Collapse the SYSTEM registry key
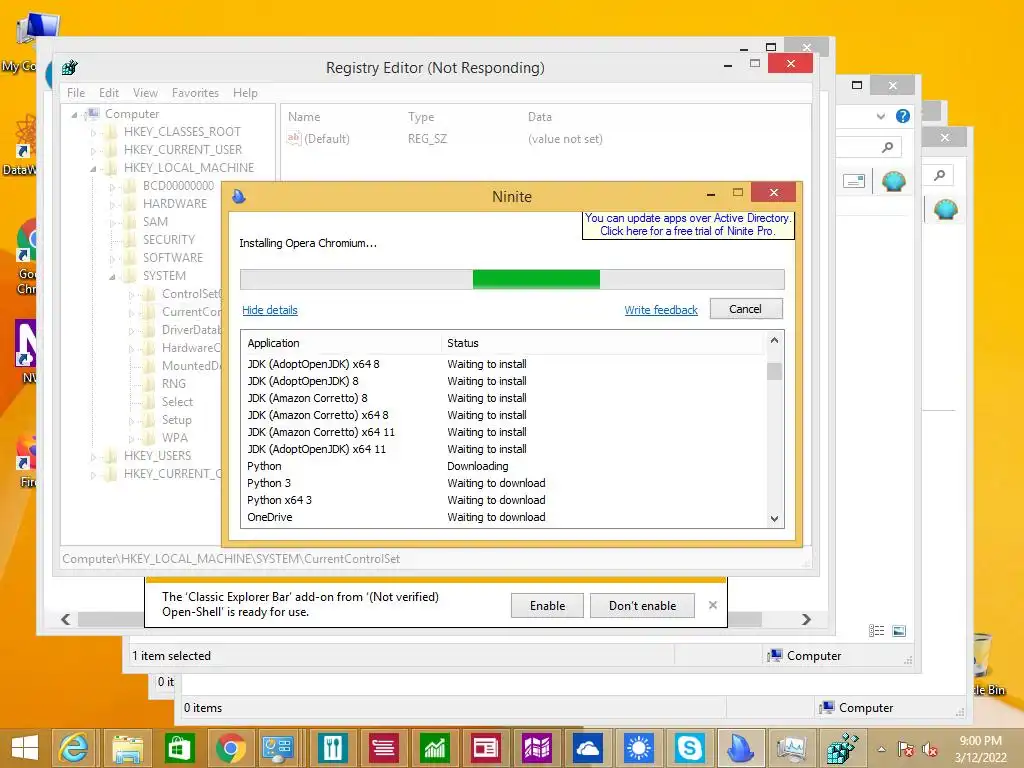 [x=112, y=277]
